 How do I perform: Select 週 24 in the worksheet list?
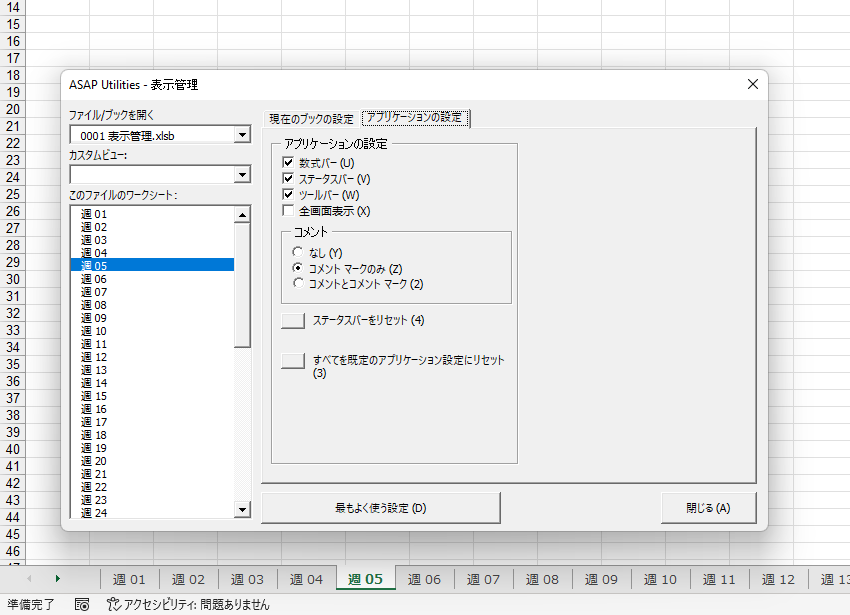pyautogui.click(x=152, y=512)
